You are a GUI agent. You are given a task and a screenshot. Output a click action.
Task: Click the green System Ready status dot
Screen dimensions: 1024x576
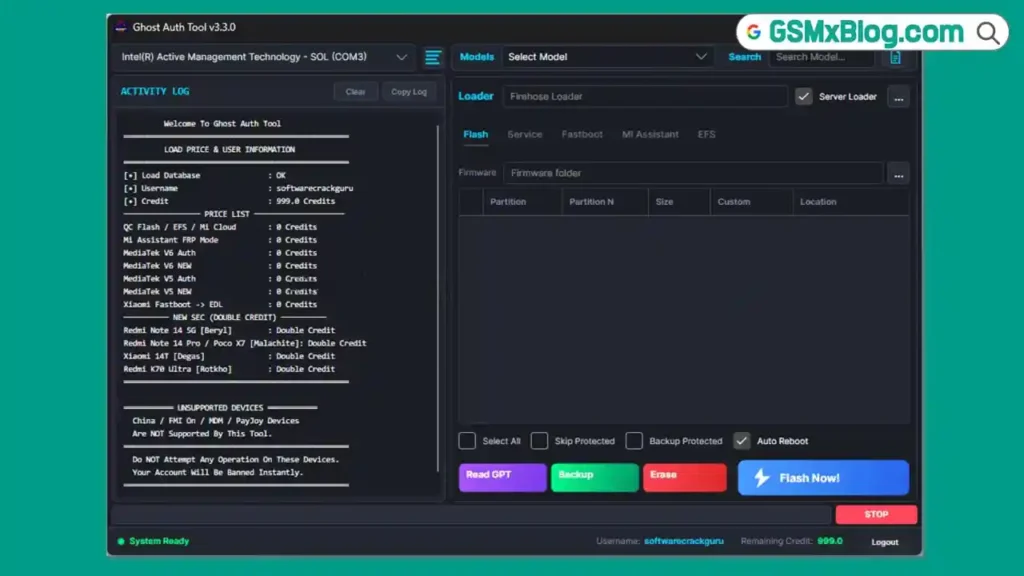[x=121, y=541]
